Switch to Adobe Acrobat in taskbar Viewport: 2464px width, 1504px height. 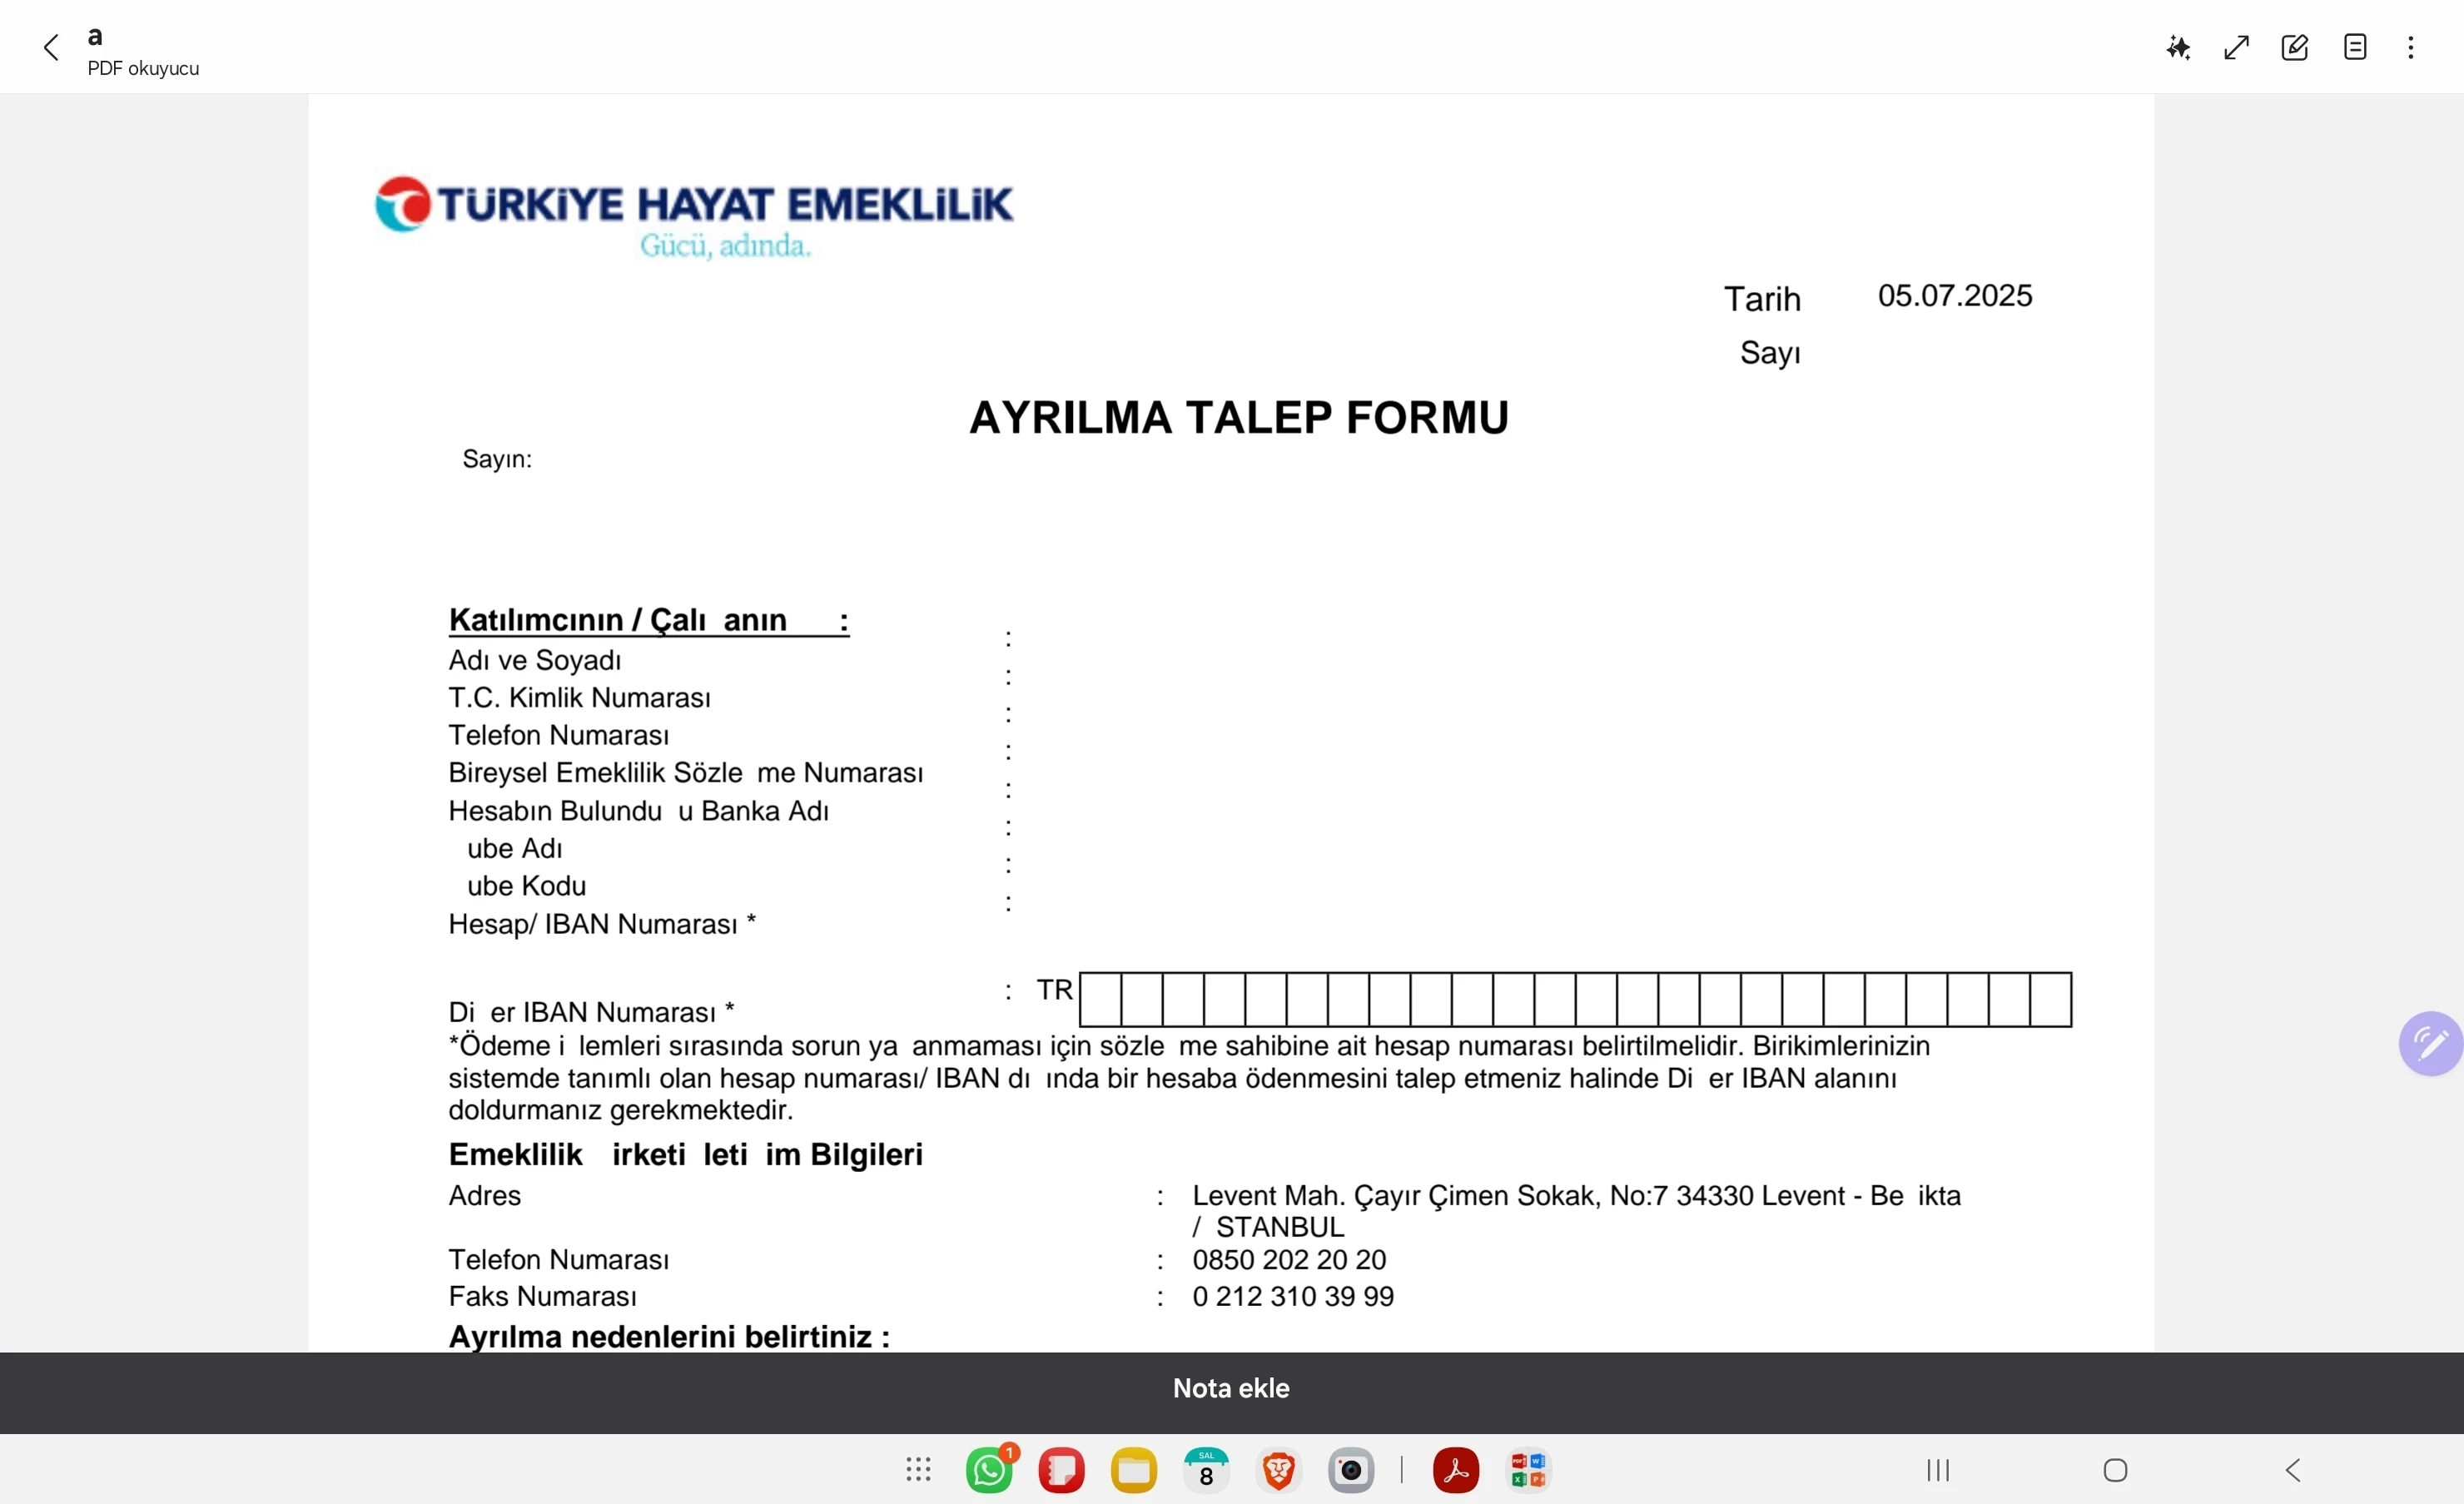tap(1455, 1471)
